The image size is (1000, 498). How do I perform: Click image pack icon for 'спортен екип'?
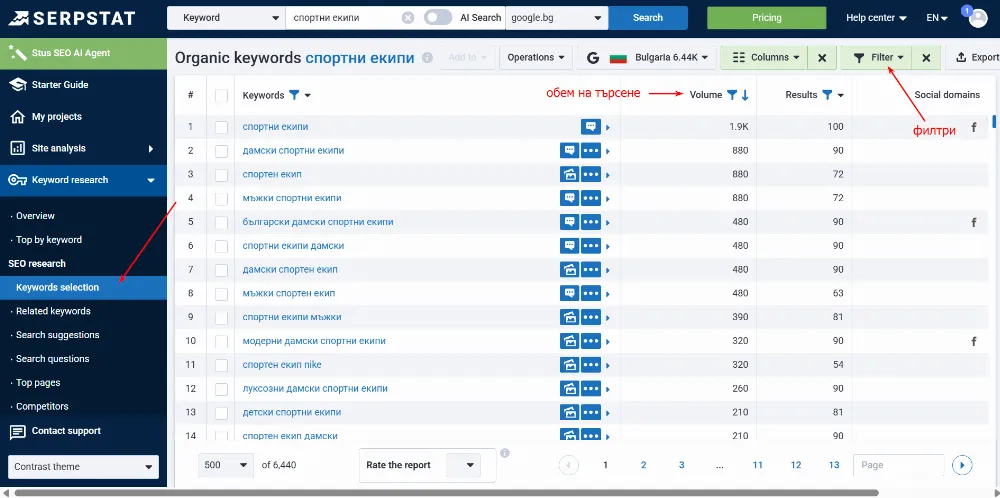coord(570,175)
